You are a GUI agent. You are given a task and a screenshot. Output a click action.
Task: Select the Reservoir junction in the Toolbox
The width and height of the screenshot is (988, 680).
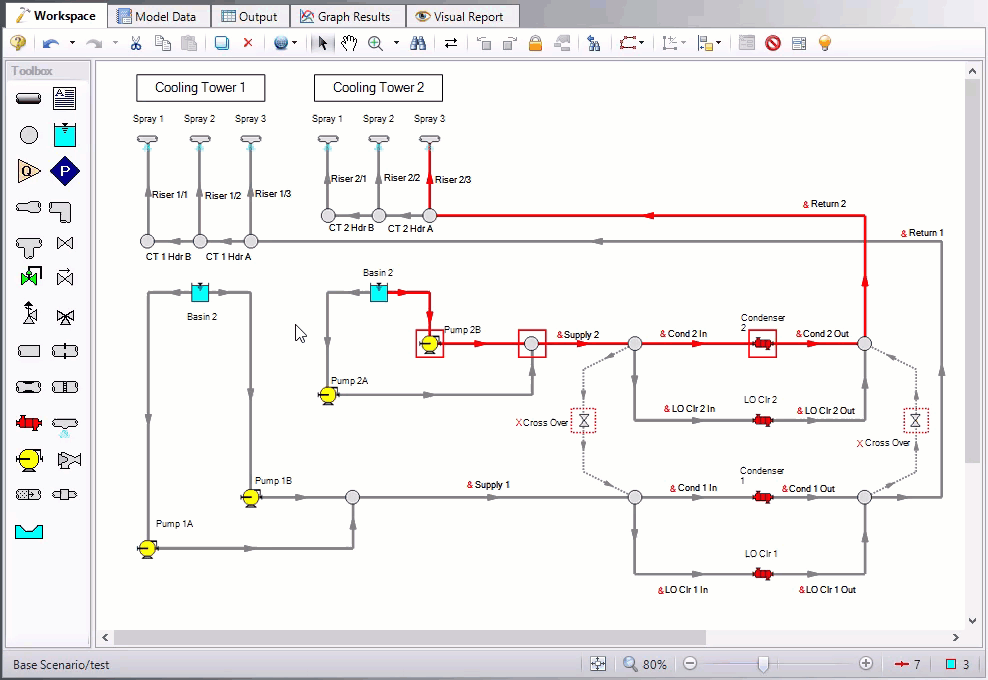(64, 134)
